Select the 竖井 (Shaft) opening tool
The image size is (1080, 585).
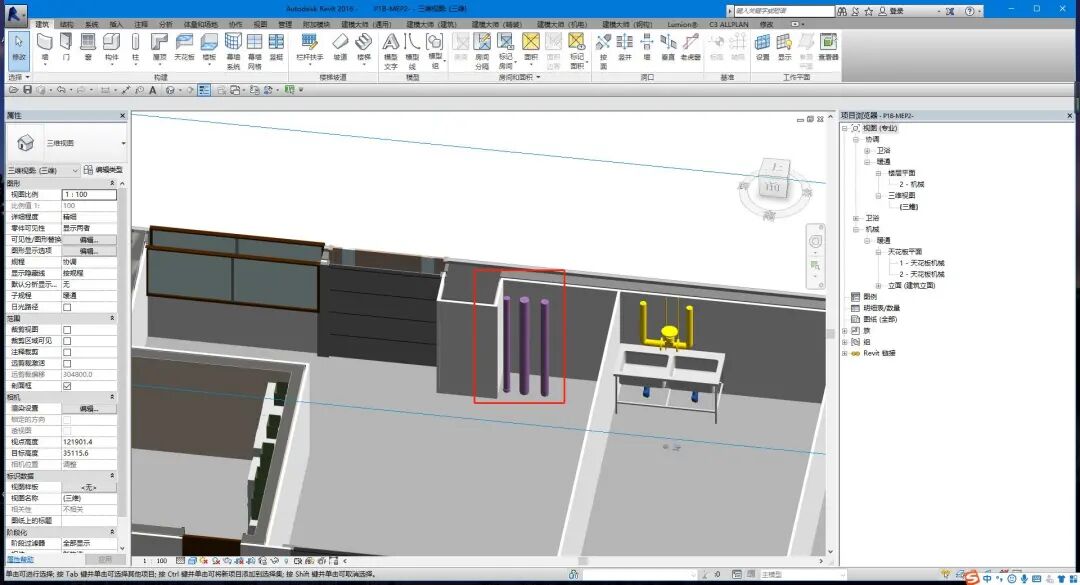[625, 47]
